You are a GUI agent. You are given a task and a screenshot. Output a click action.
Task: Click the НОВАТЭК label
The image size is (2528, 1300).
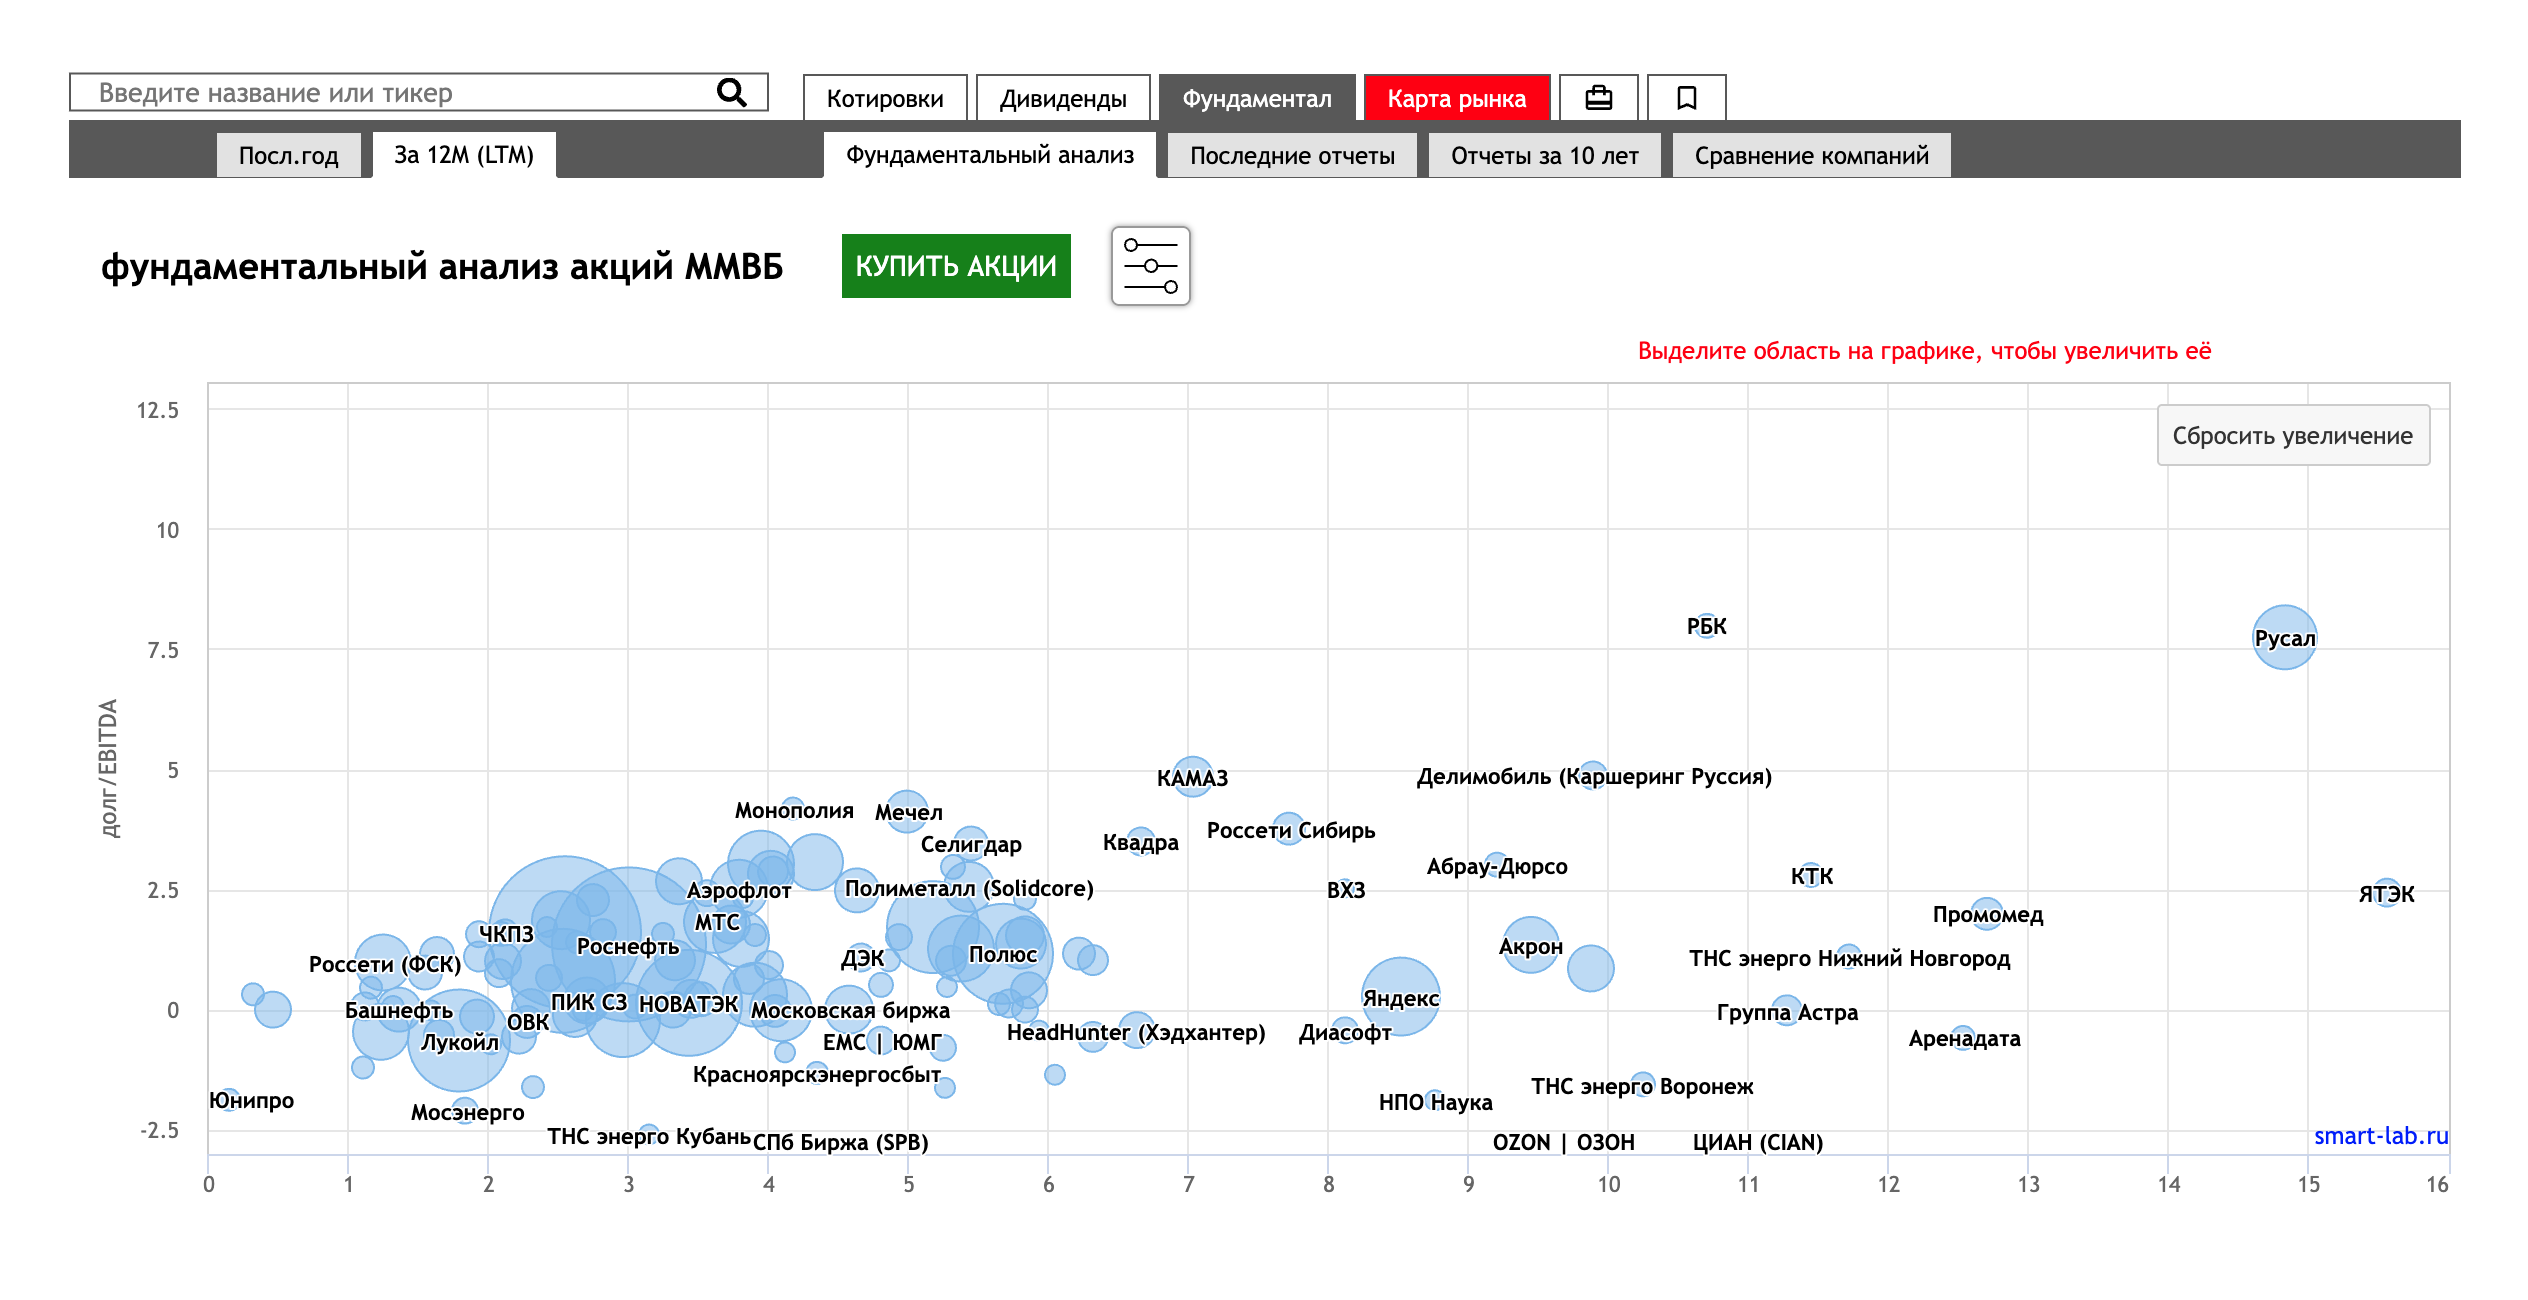coord(688,1003)
